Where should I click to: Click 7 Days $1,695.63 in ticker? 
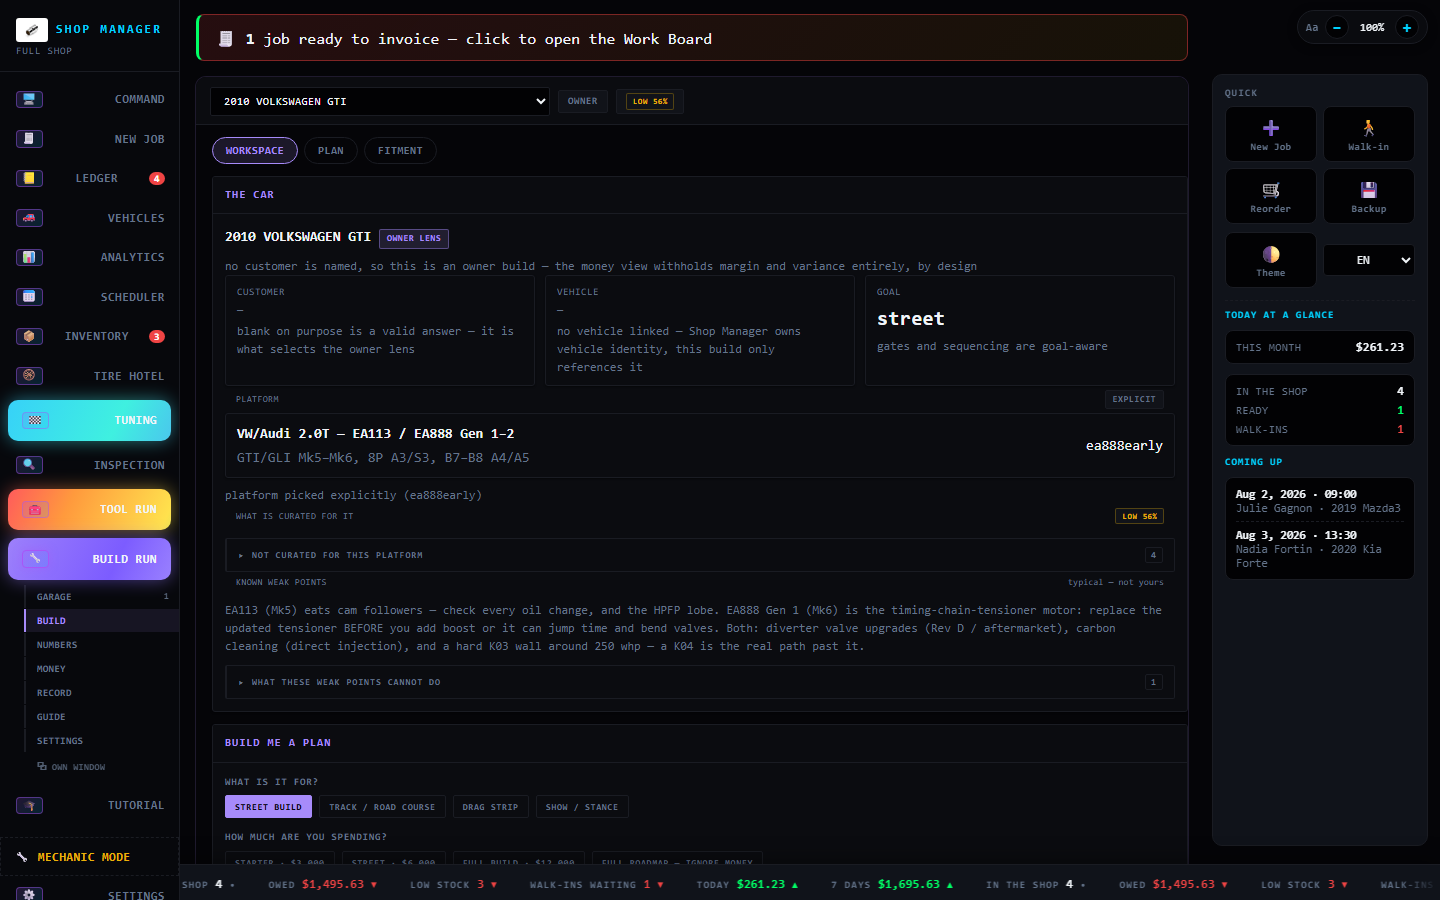tap(892, 884)
